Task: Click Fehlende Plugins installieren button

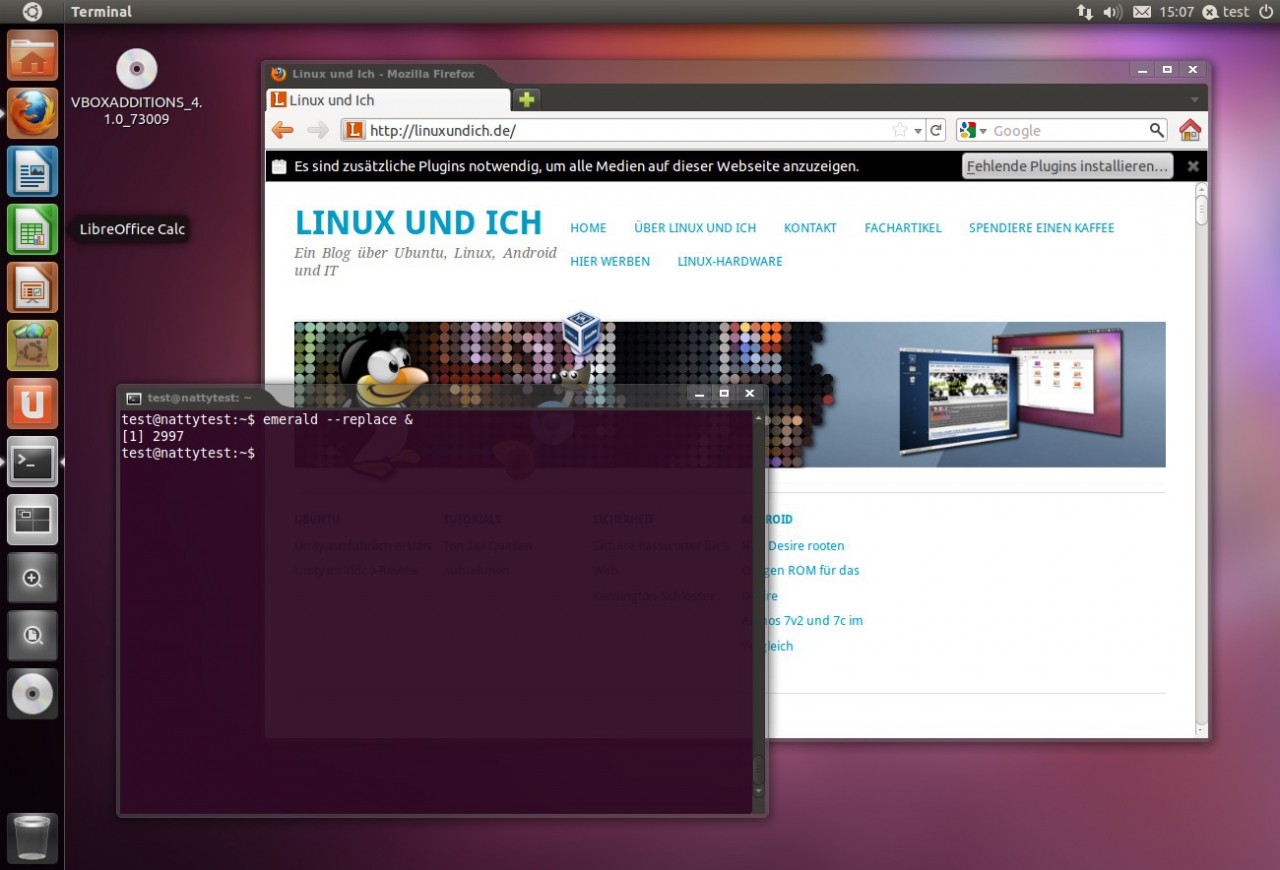Action: tap(1067, 166)
